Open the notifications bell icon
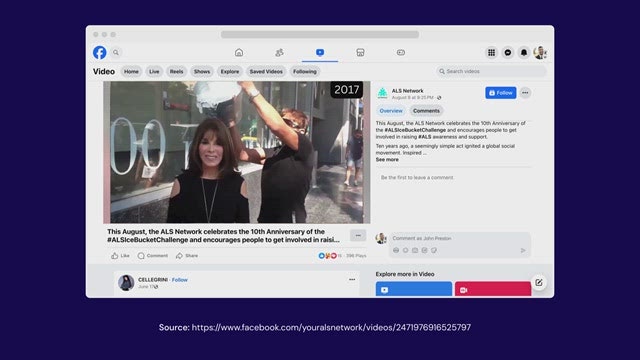 (524, 52)
